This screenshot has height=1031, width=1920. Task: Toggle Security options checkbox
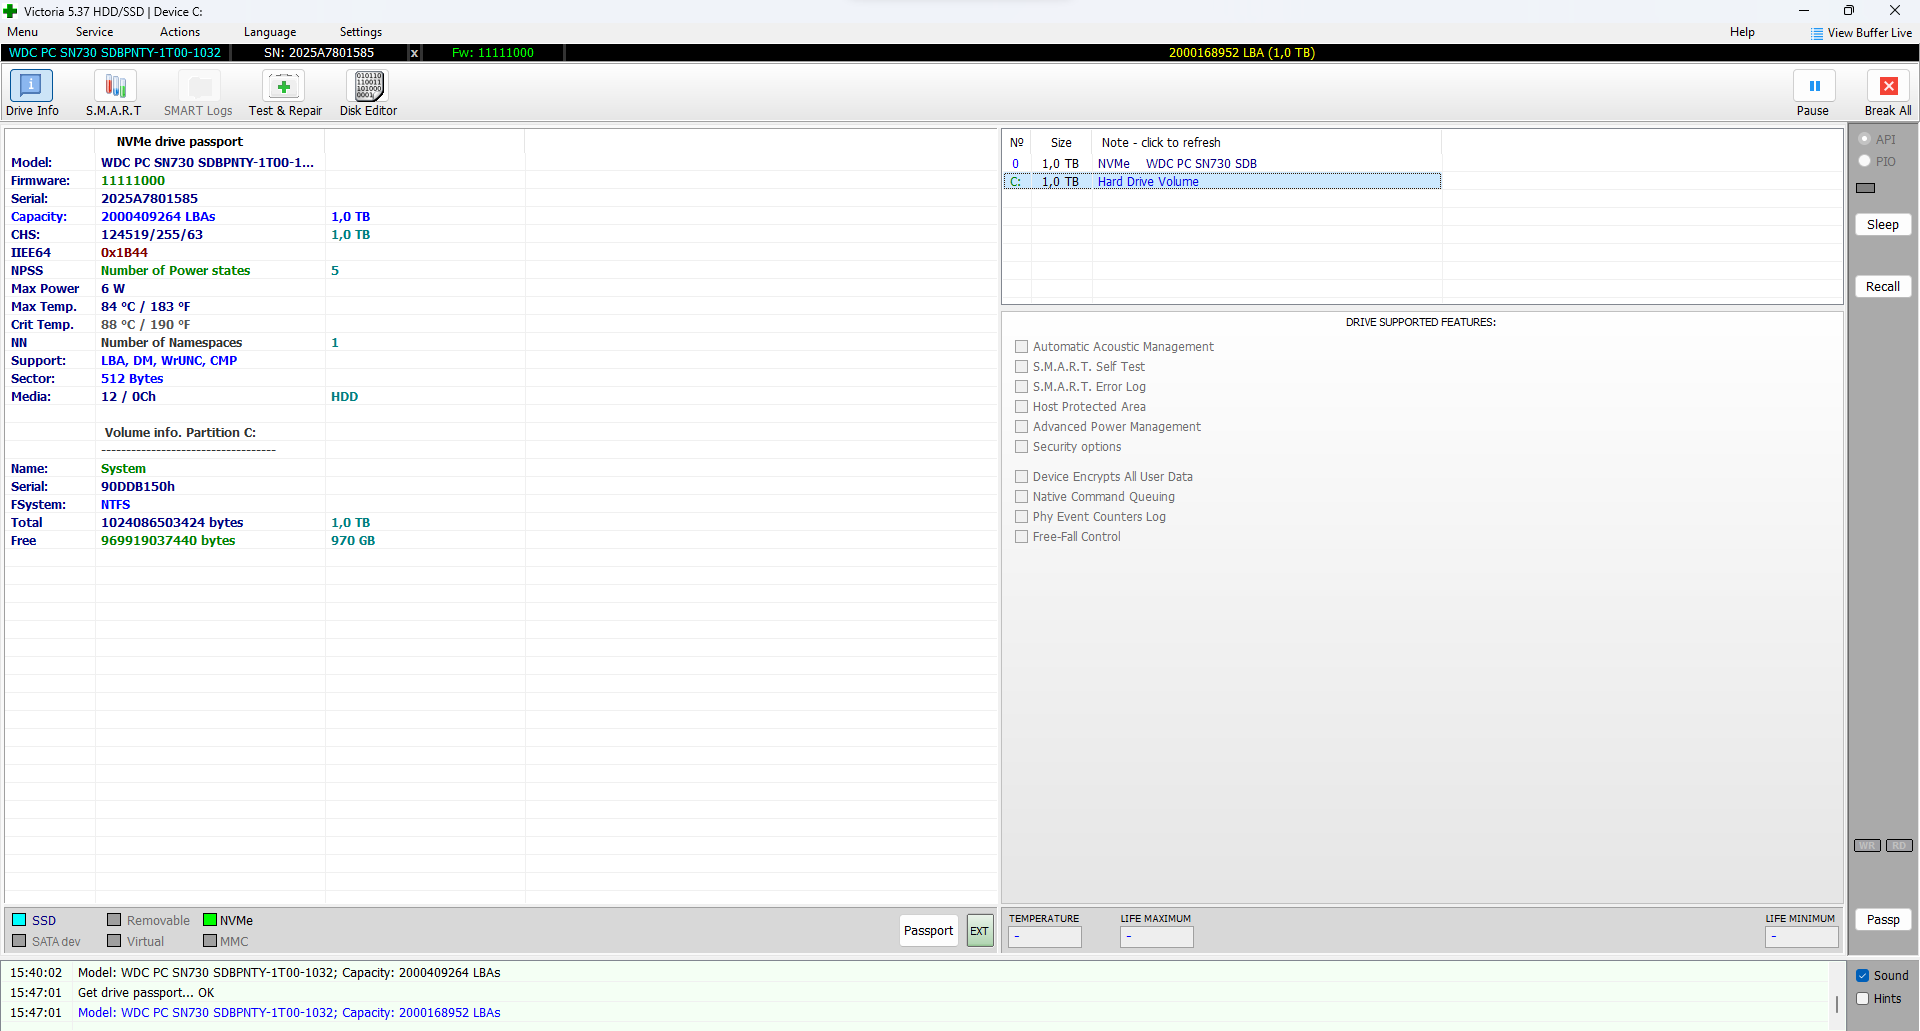[1022, 447]
